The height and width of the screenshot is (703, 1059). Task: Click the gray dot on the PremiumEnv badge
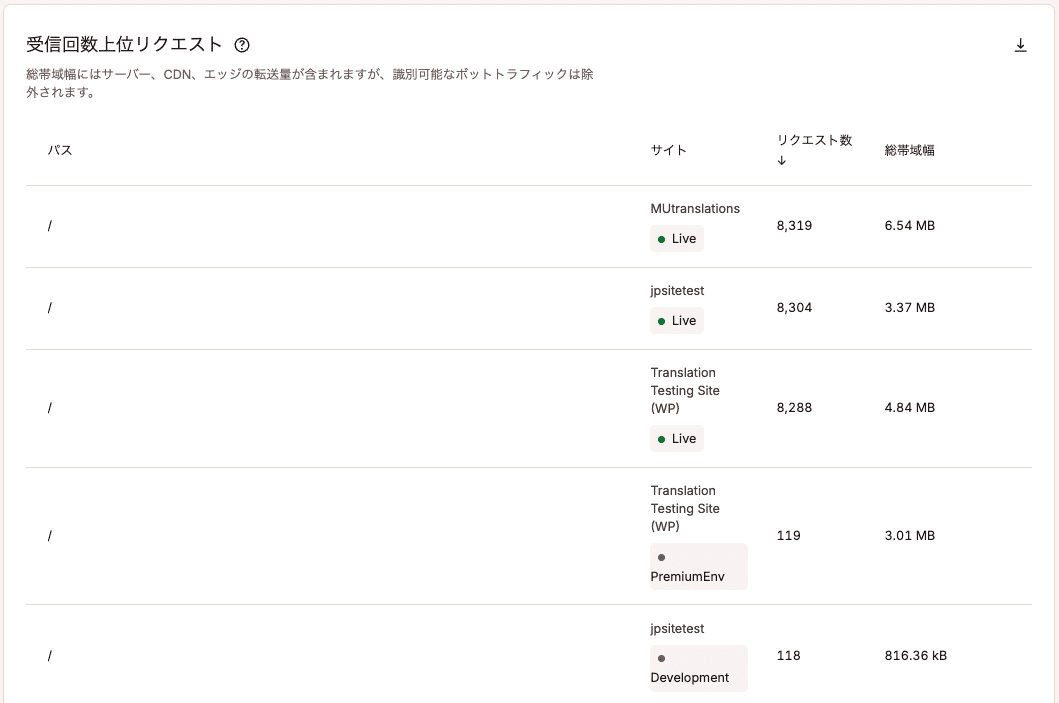(x=662, y=558)
